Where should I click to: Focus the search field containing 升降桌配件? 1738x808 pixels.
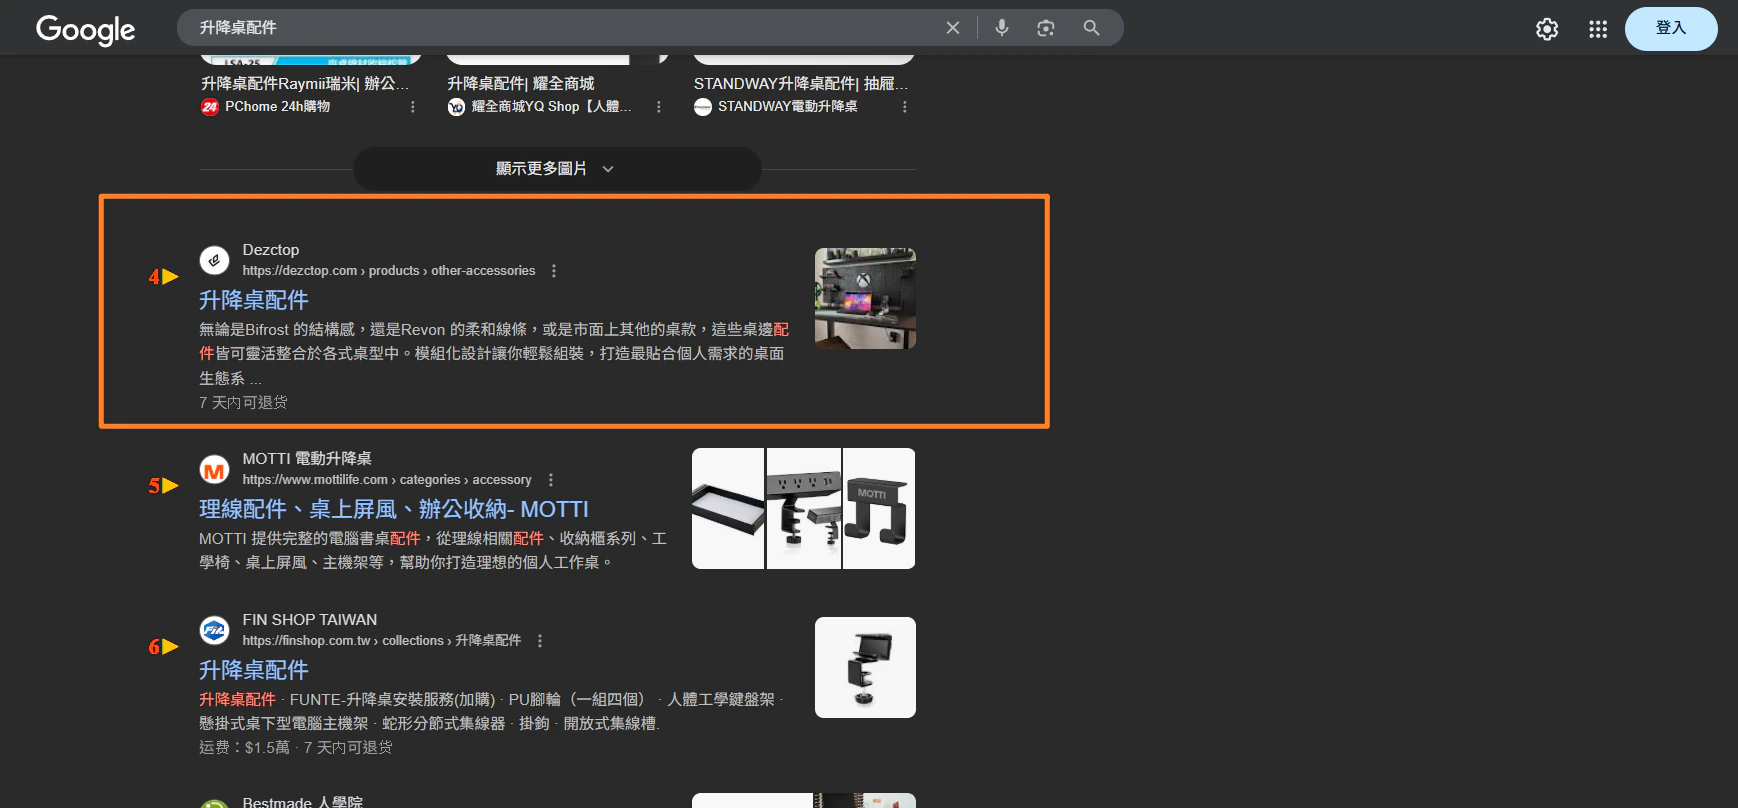(x=560, y=28)
